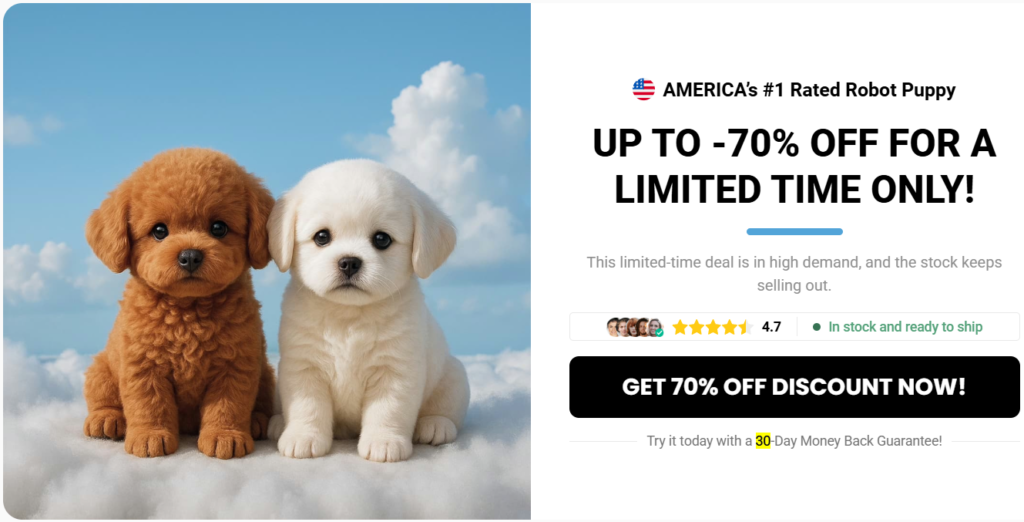Click the yellow highlighted 30 in guarantee text
This screenshot has width=1024, height=522.
pyautogui.click(x=763, y=440)
